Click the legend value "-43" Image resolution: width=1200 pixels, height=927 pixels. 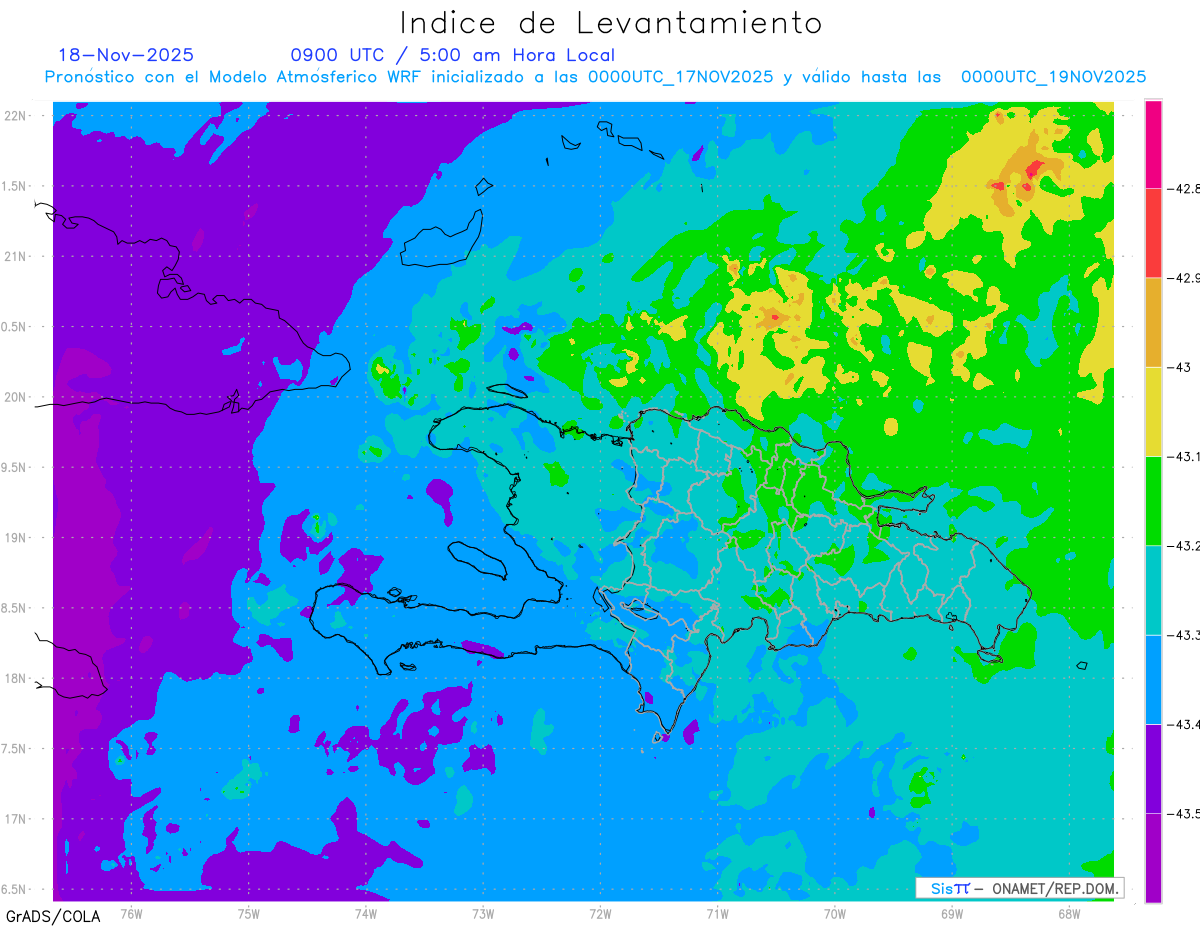point(1179,367)
